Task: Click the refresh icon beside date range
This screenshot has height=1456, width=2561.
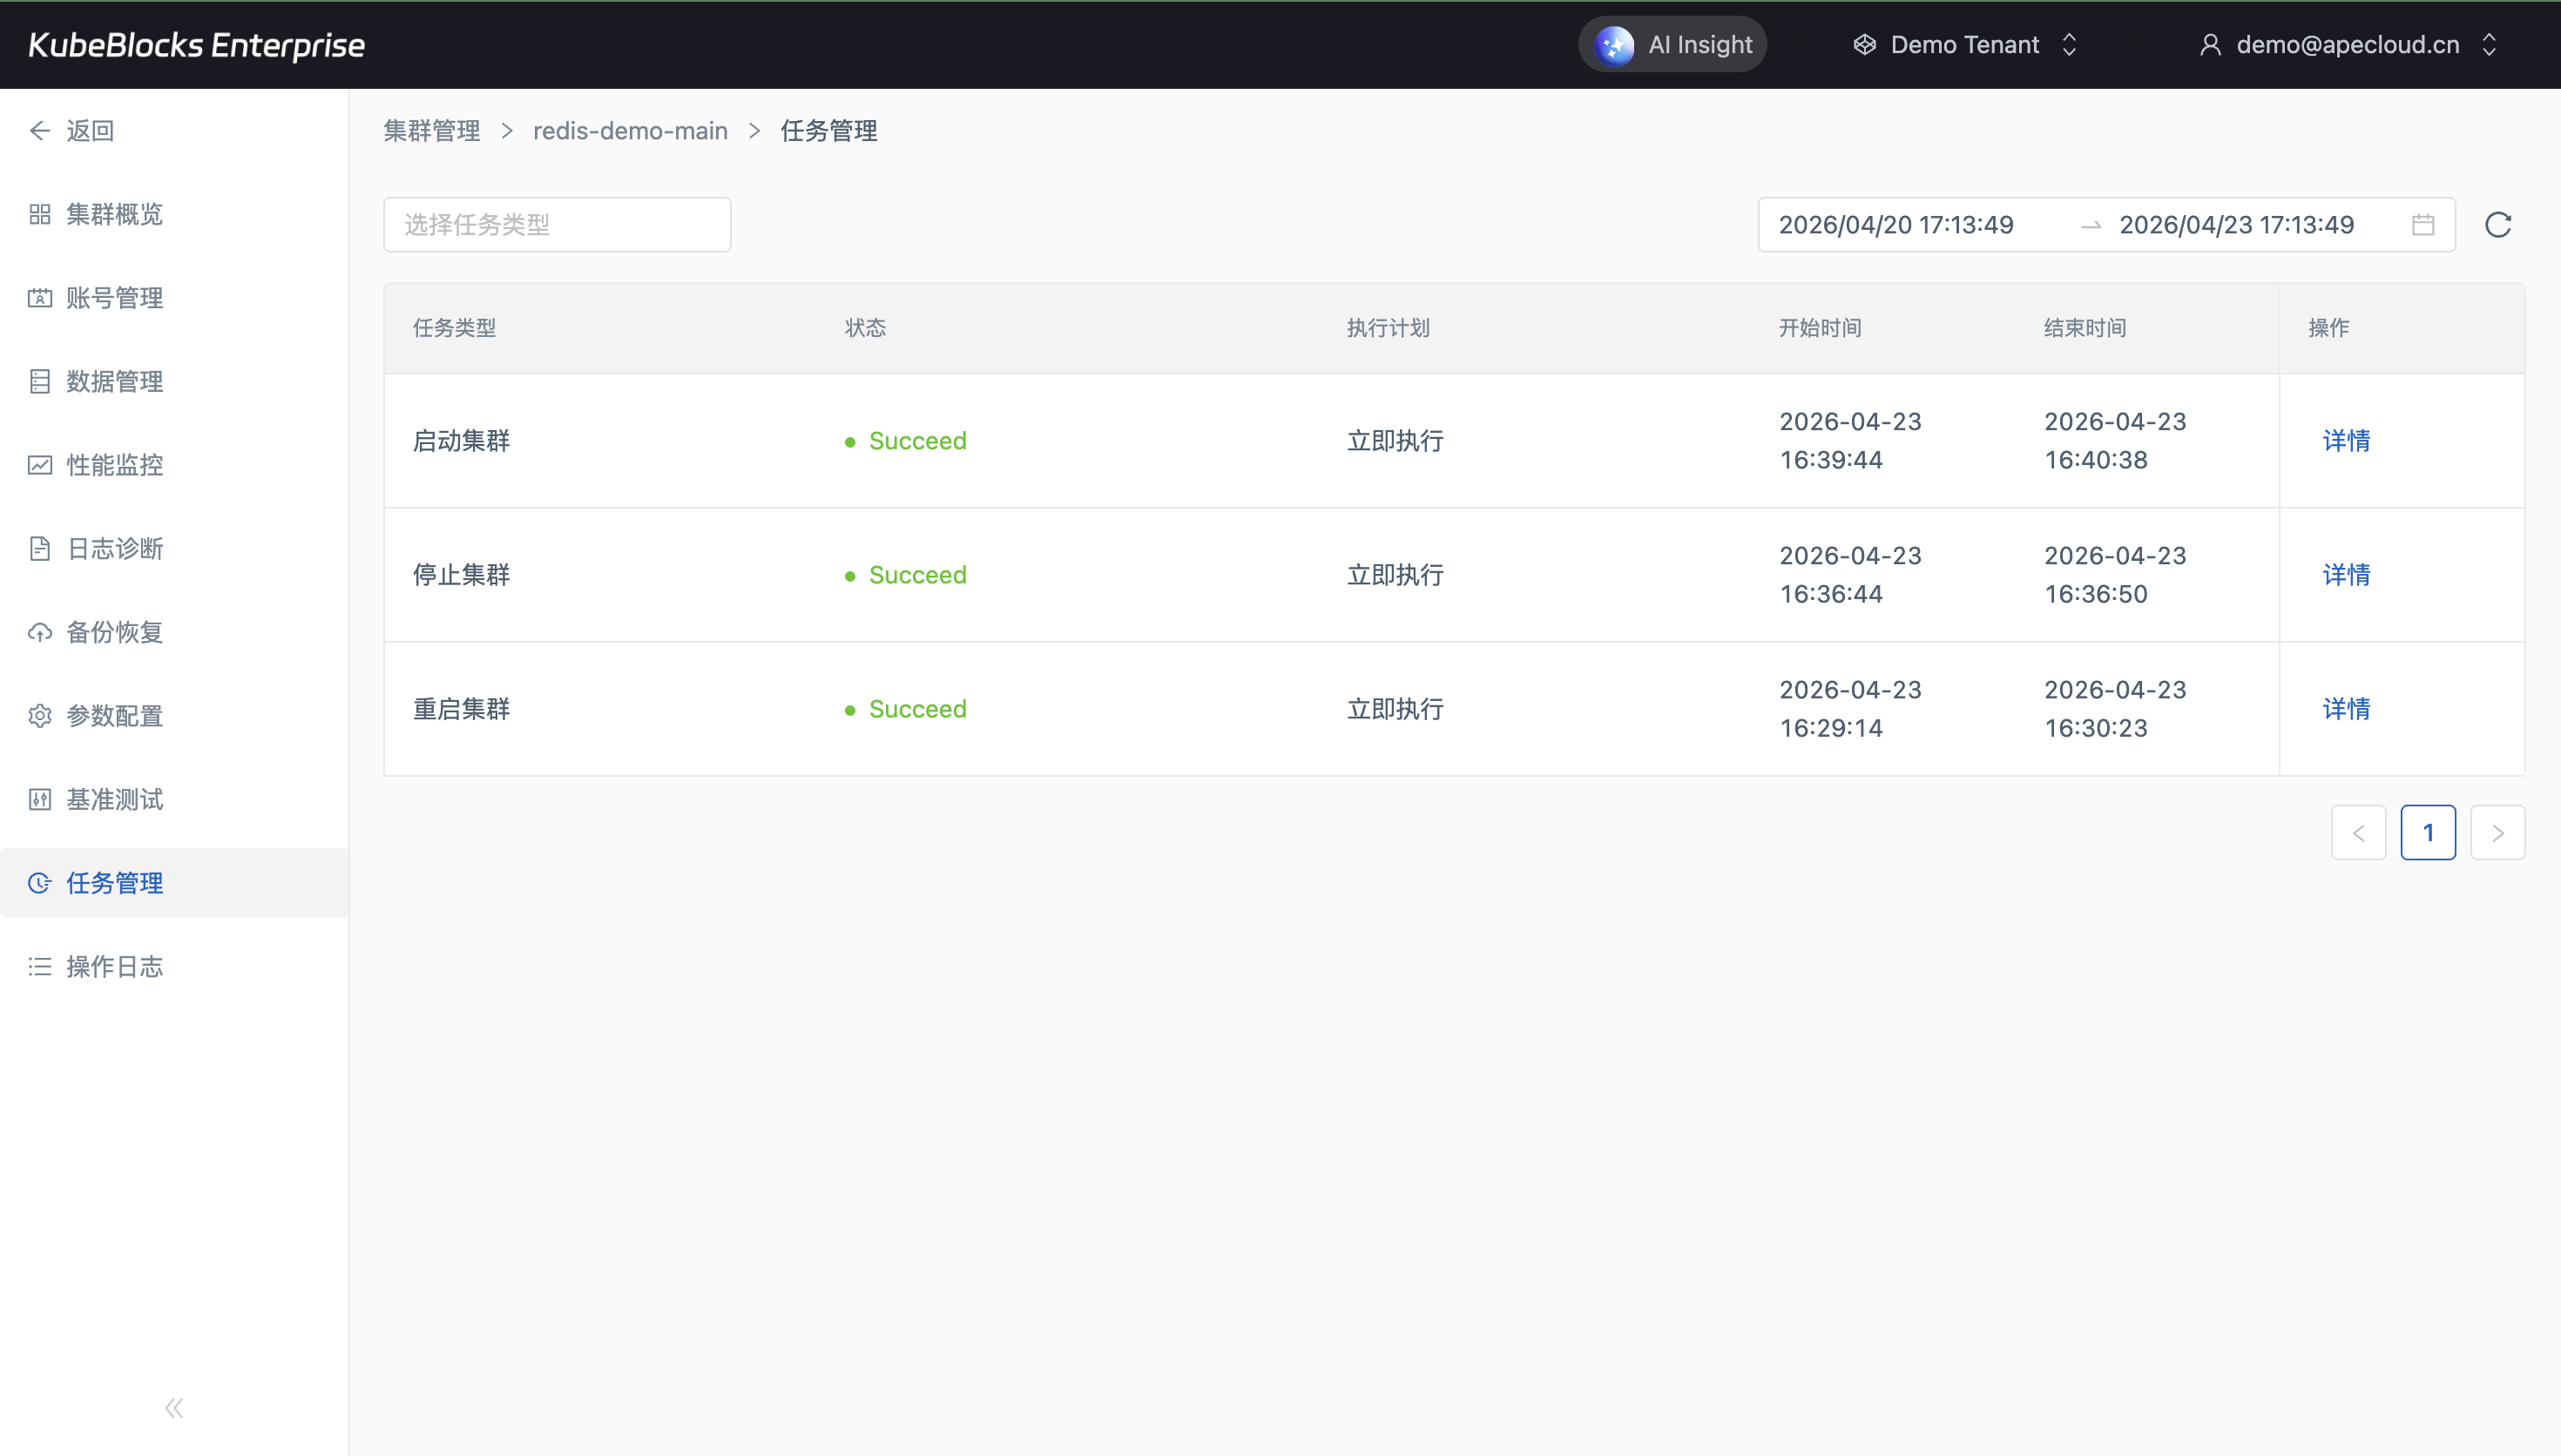Action: click(2497, 225)
